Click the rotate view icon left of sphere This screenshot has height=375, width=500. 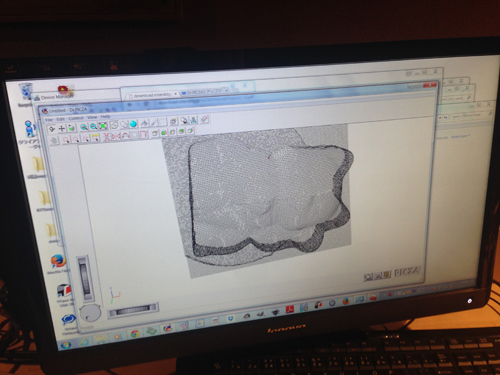tap(114, 125)
